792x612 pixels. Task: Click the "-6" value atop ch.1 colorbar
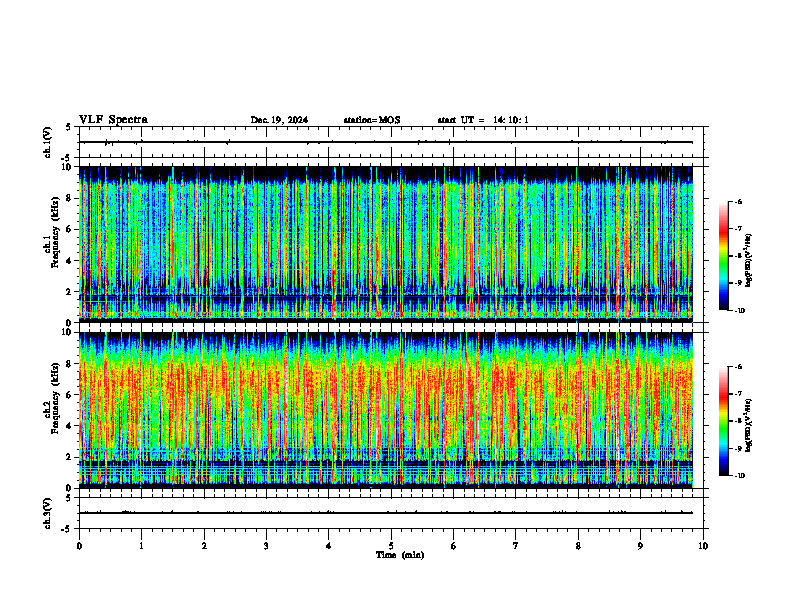point(738,202)
